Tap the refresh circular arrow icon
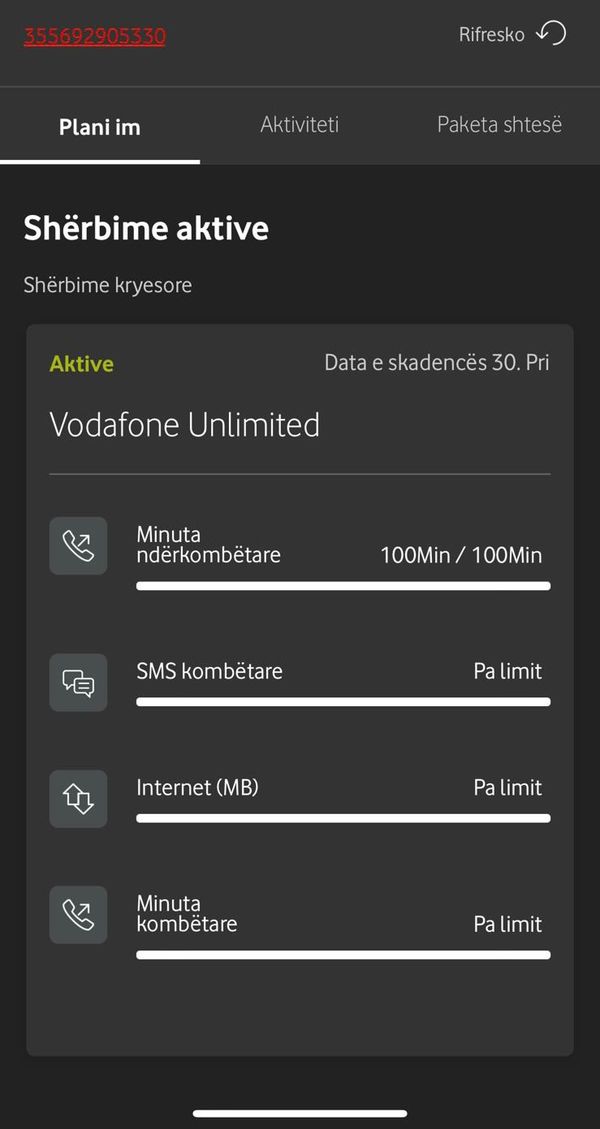The width and height of the screenshot is (600, 1129). (551, 33)
